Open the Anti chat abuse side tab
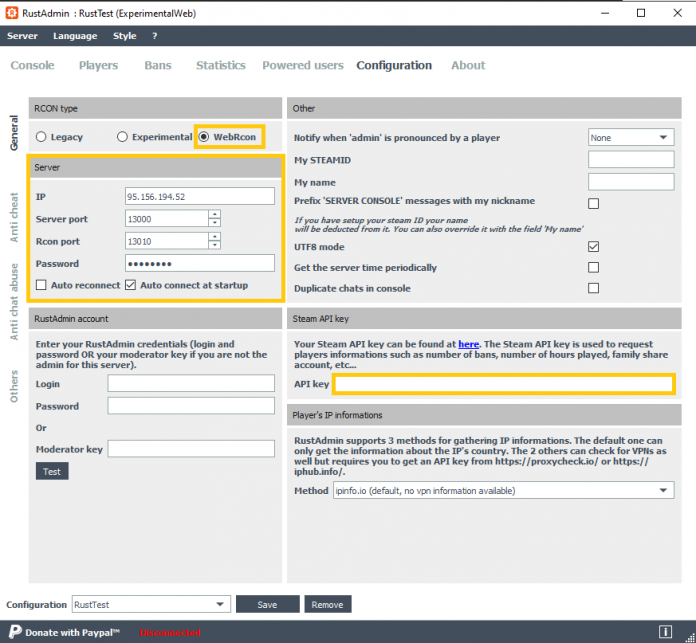Screen dimensions: 696x643 [14, 302]
